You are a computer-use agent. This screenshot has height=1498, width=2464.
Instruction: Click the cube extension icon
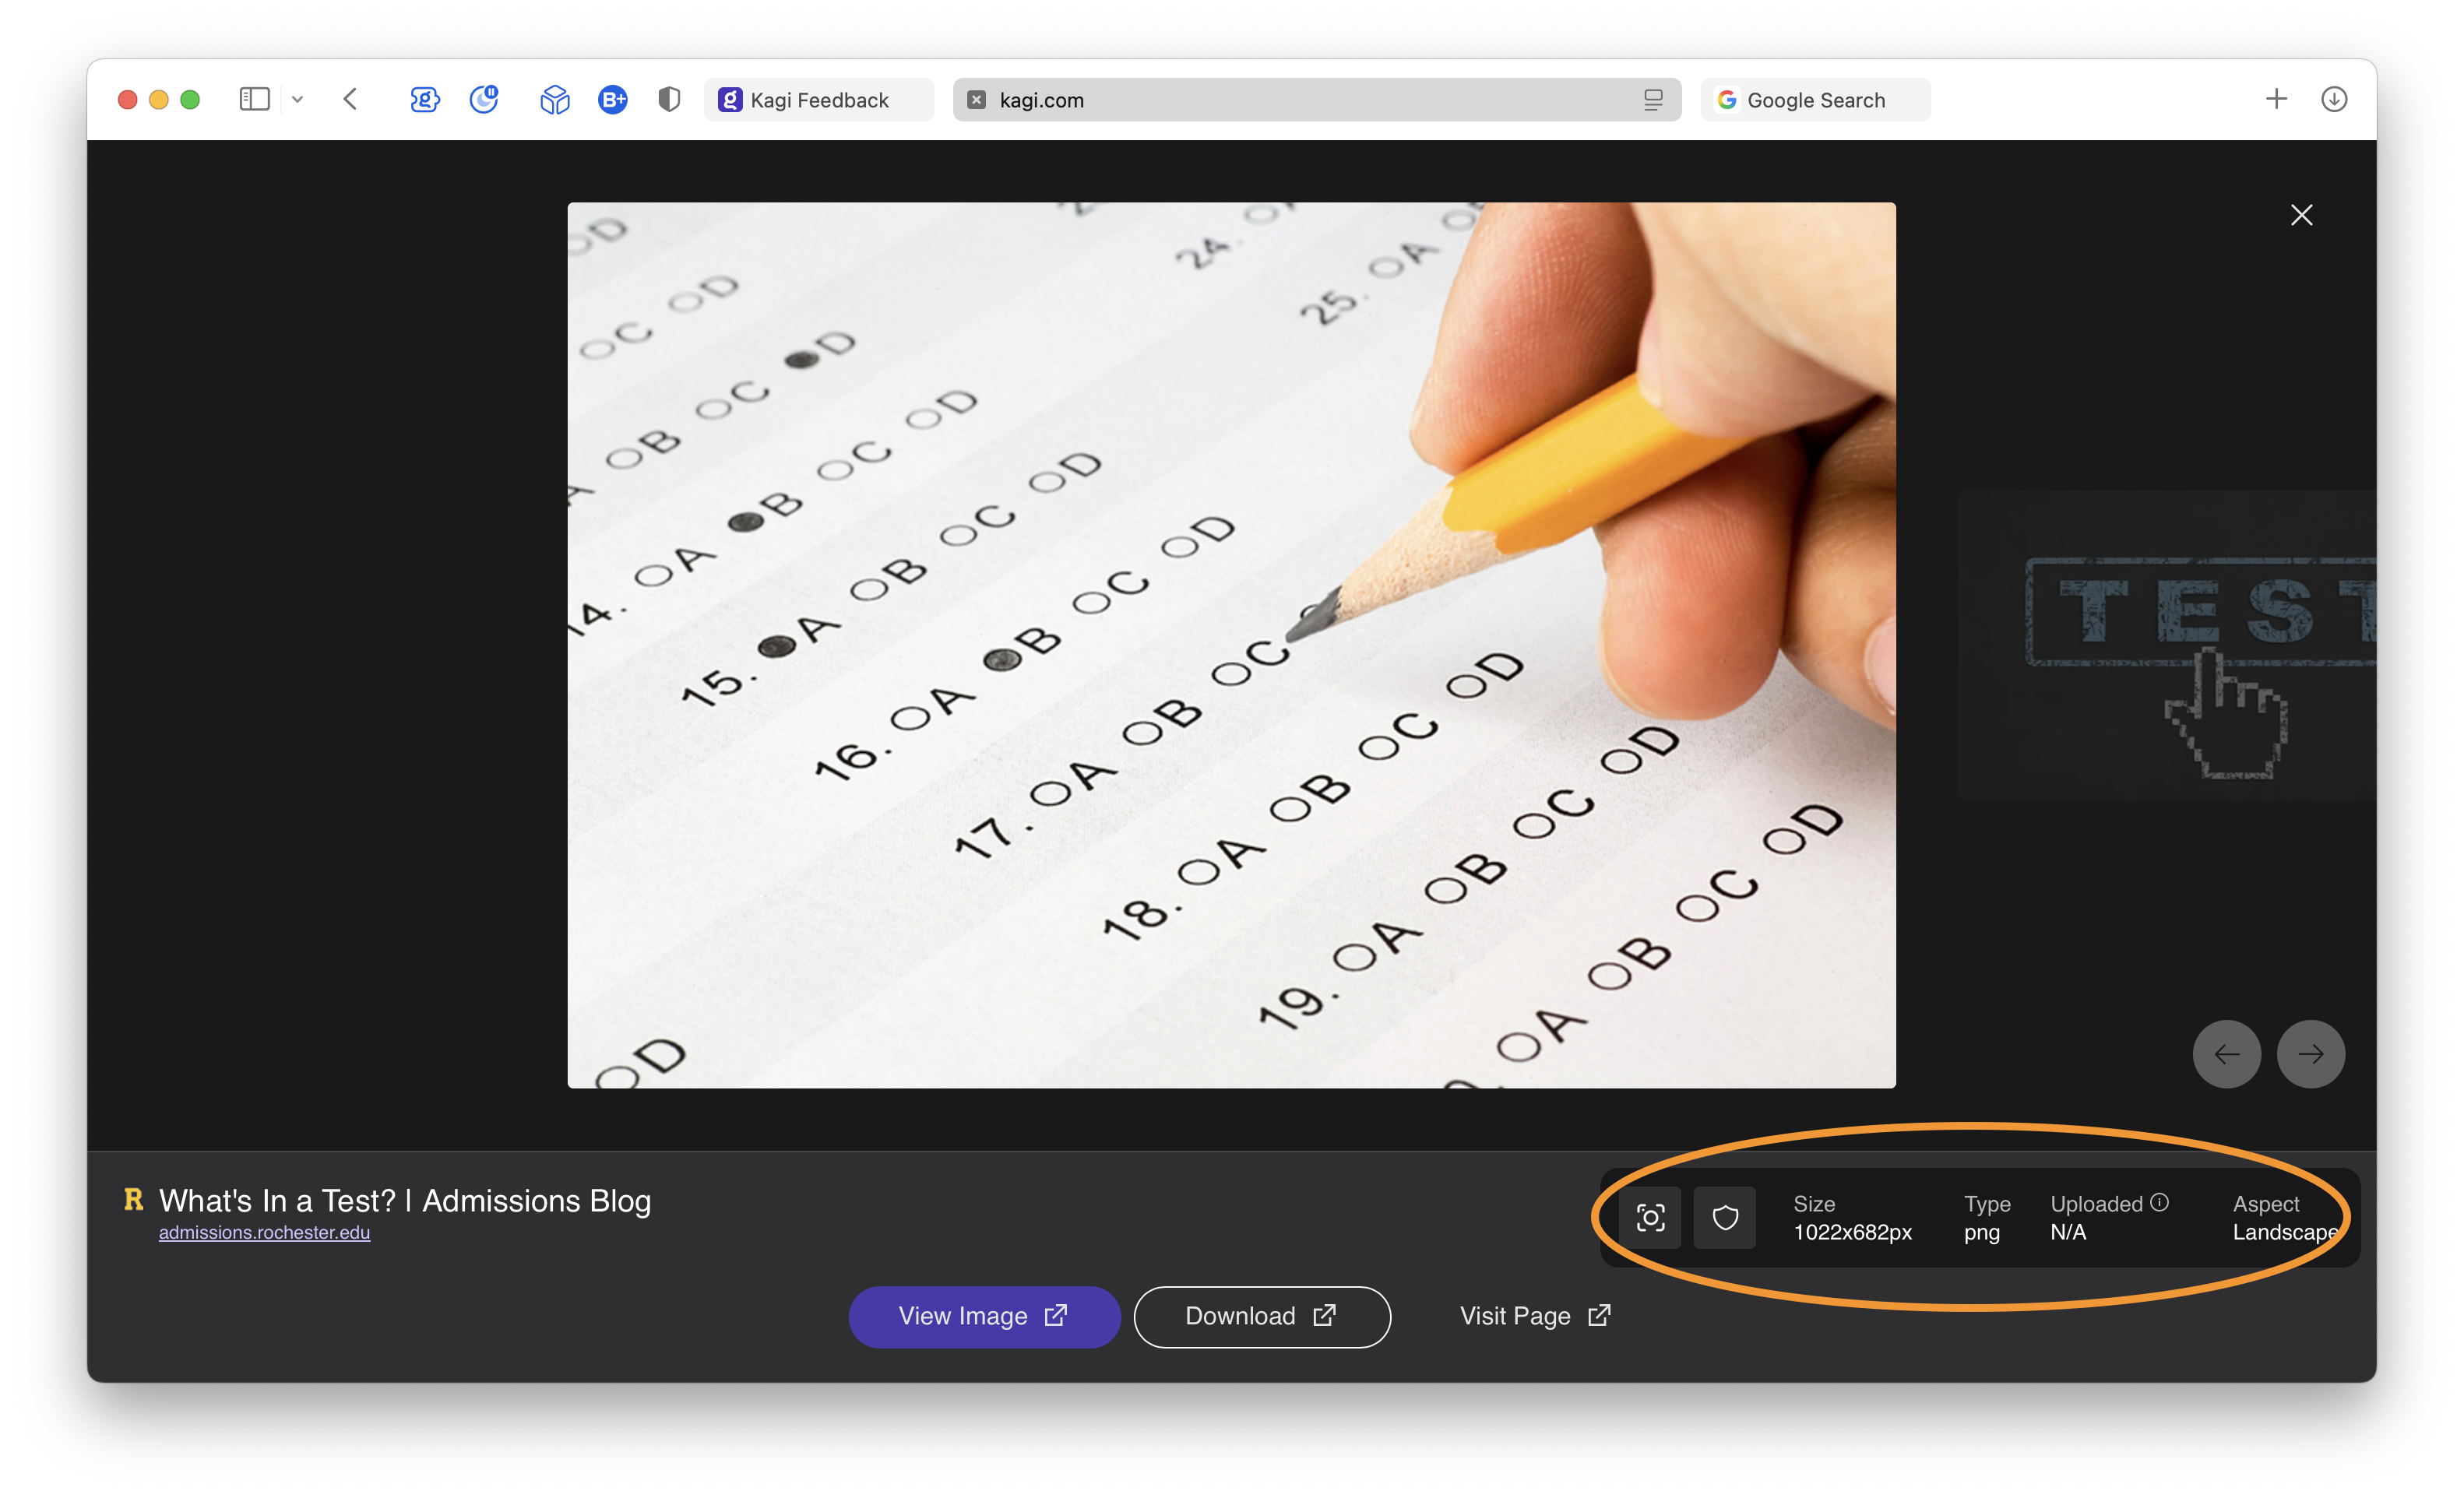(x=554, y=99)
